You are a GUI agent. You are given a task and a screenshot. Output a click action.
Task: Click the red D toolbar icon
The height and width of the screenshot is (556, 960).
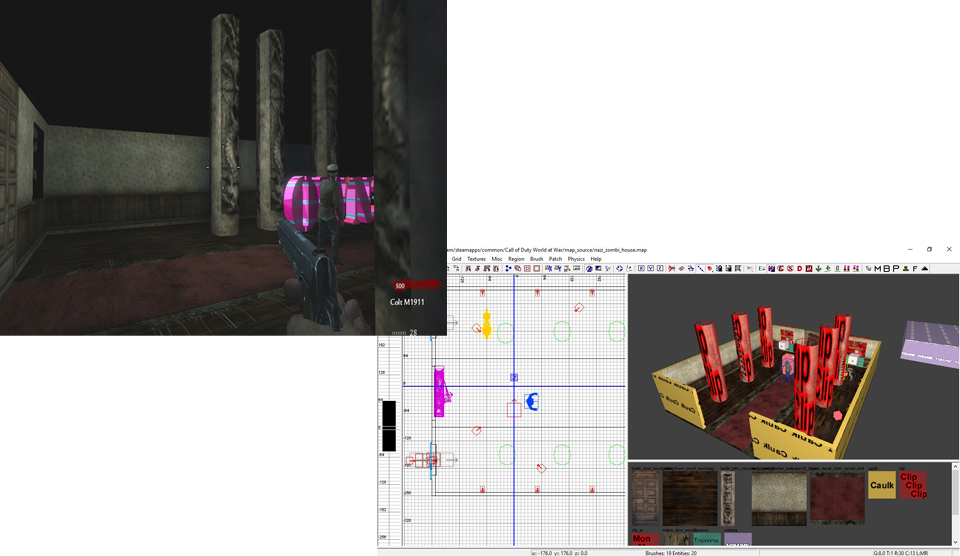click(x=800, y=268)
